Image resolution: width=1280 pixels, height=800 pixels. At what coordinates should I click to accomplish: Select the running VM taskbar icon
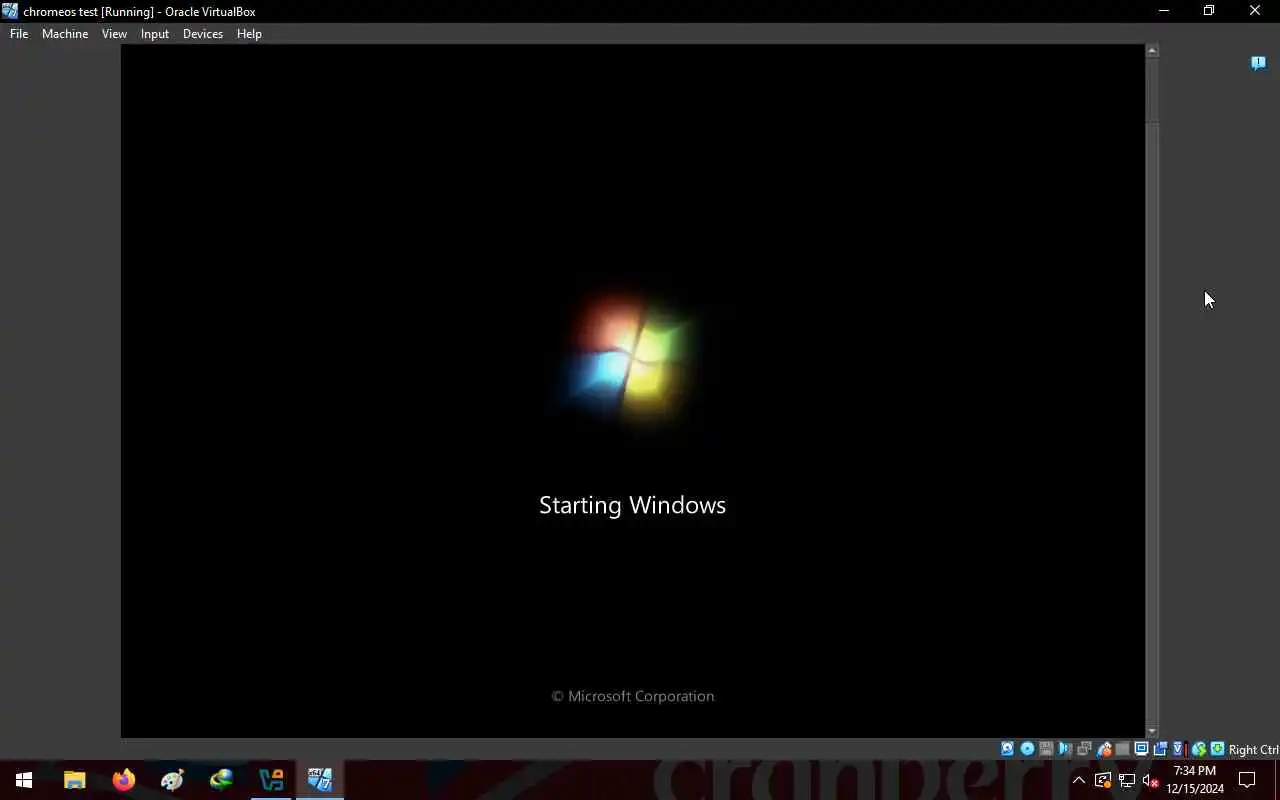(320, 780)
